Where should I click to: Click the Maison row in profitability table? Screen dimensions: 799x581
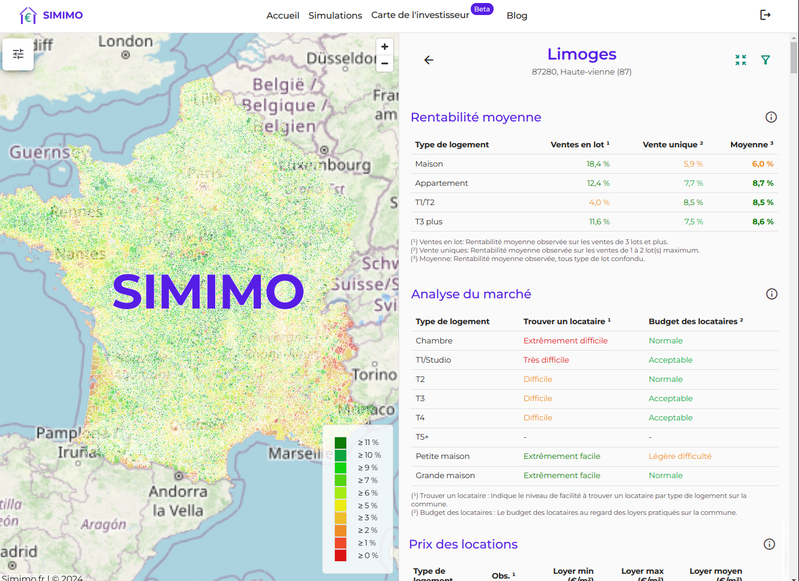429,164
